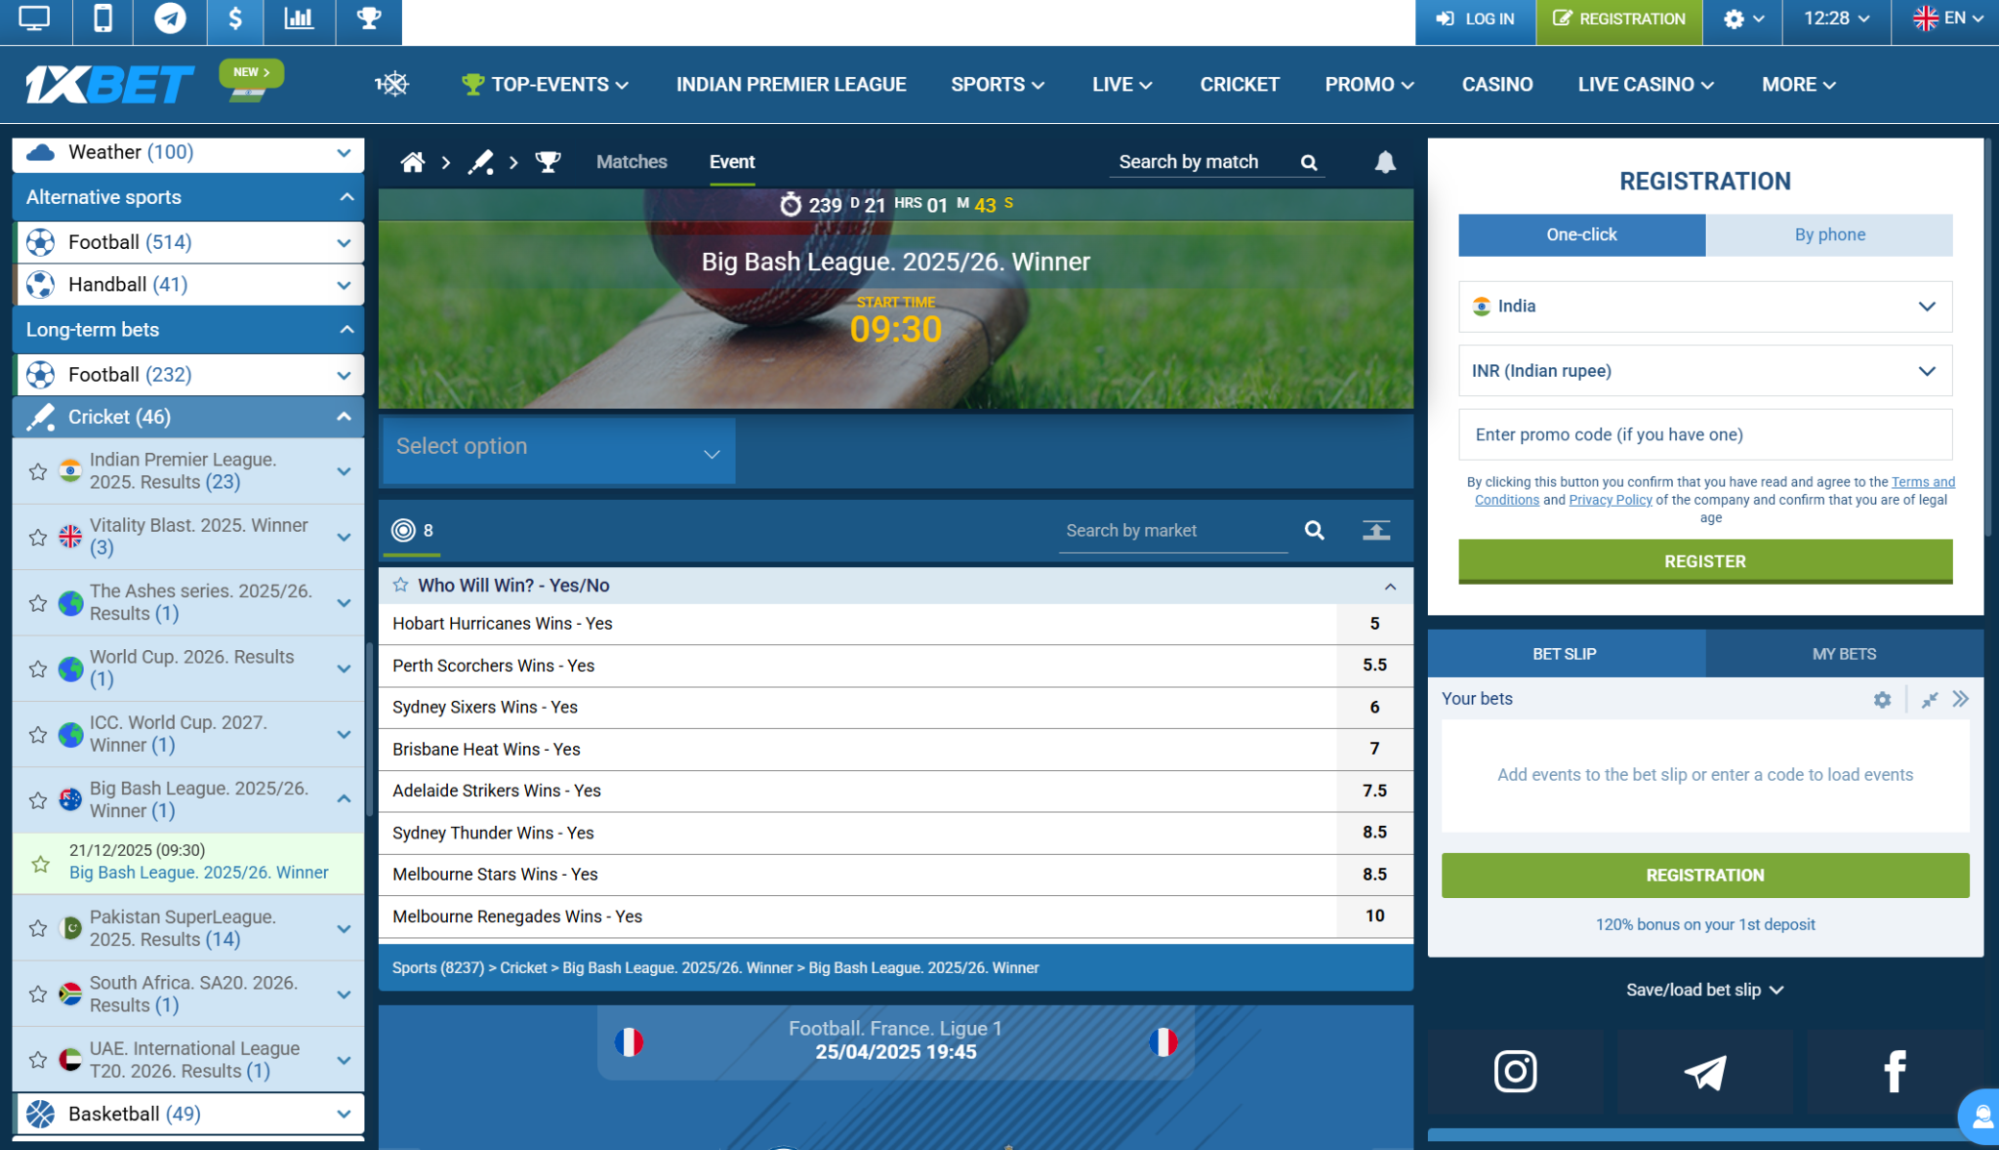Favorite the Pakistan SuperLeague star

38,928
